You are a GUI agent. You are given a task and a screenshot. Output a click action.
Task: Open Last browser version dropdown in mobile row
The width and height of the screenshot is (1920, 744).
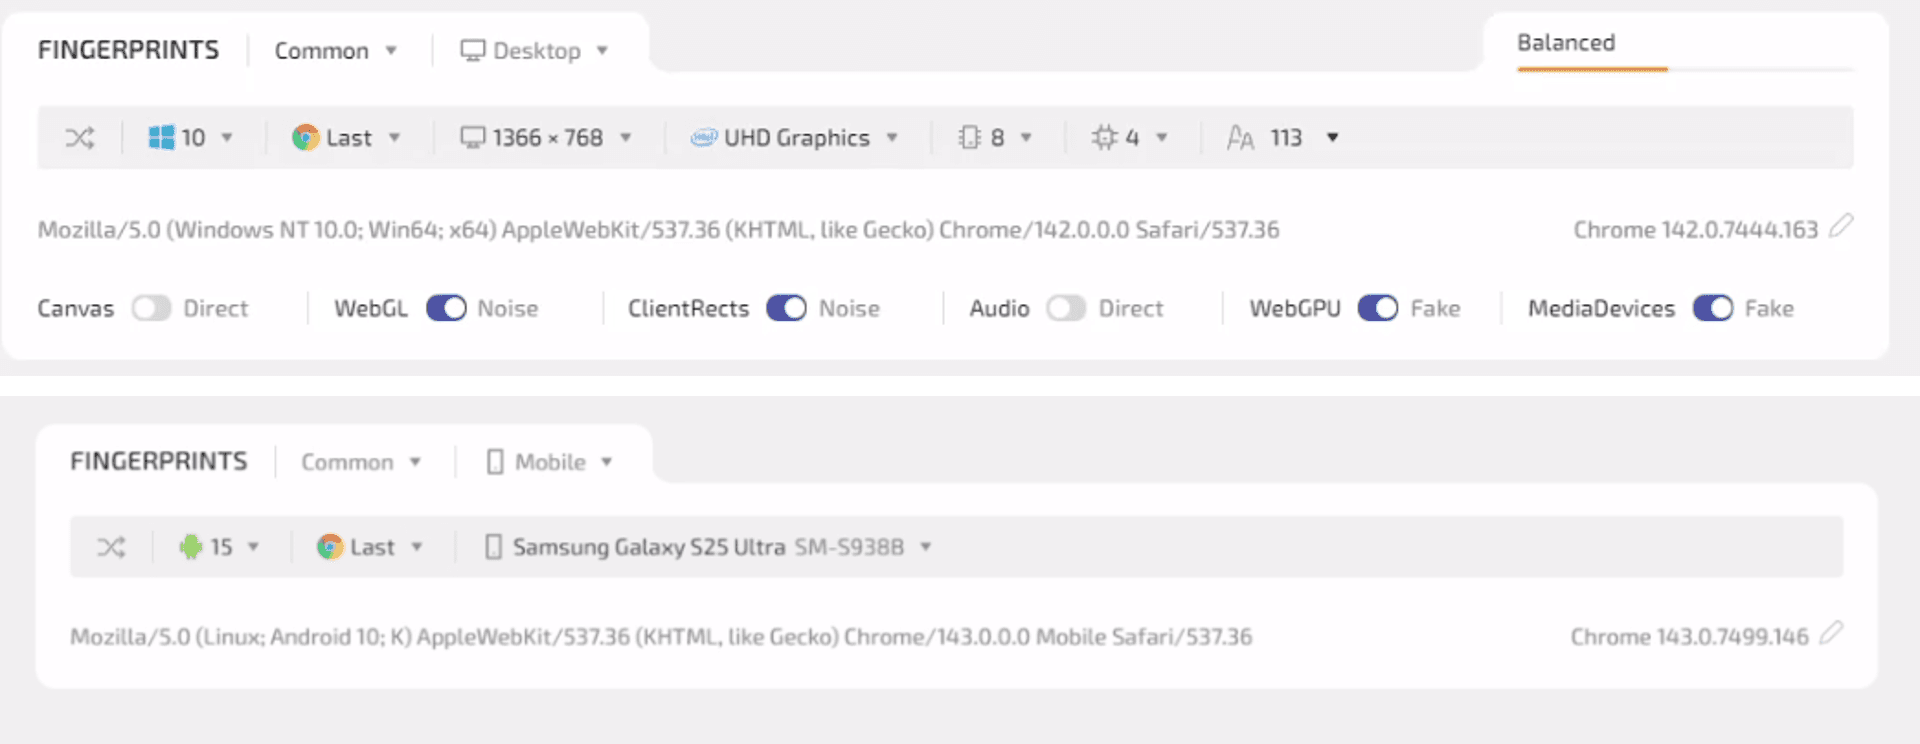[371, 547]
